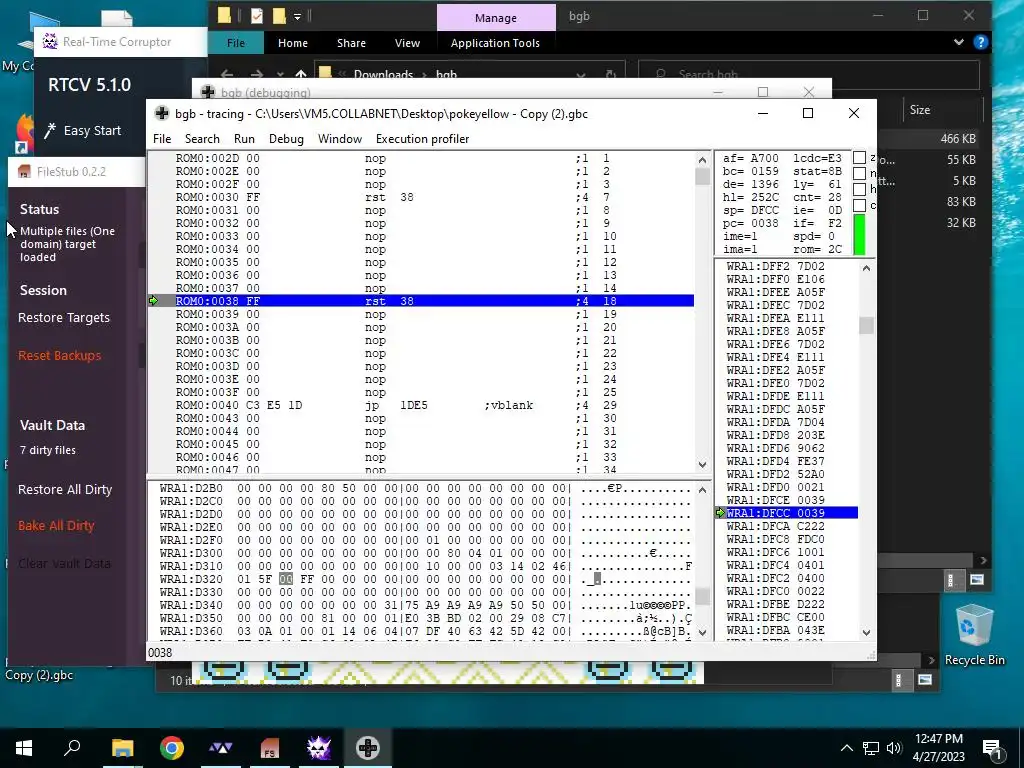Open taskbar Search icon
The height and width of the screenshot is (768, 1024).
72,747
